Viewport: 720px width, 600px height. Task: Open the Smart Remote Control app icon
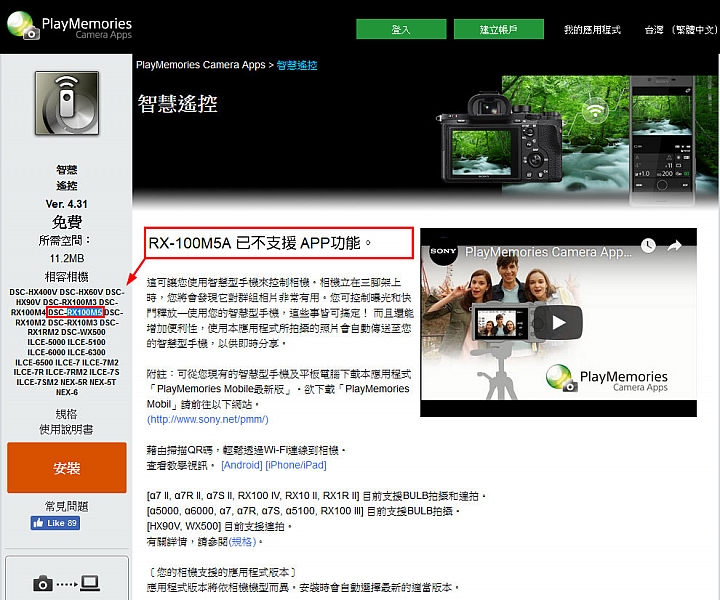tap(67, 103)
